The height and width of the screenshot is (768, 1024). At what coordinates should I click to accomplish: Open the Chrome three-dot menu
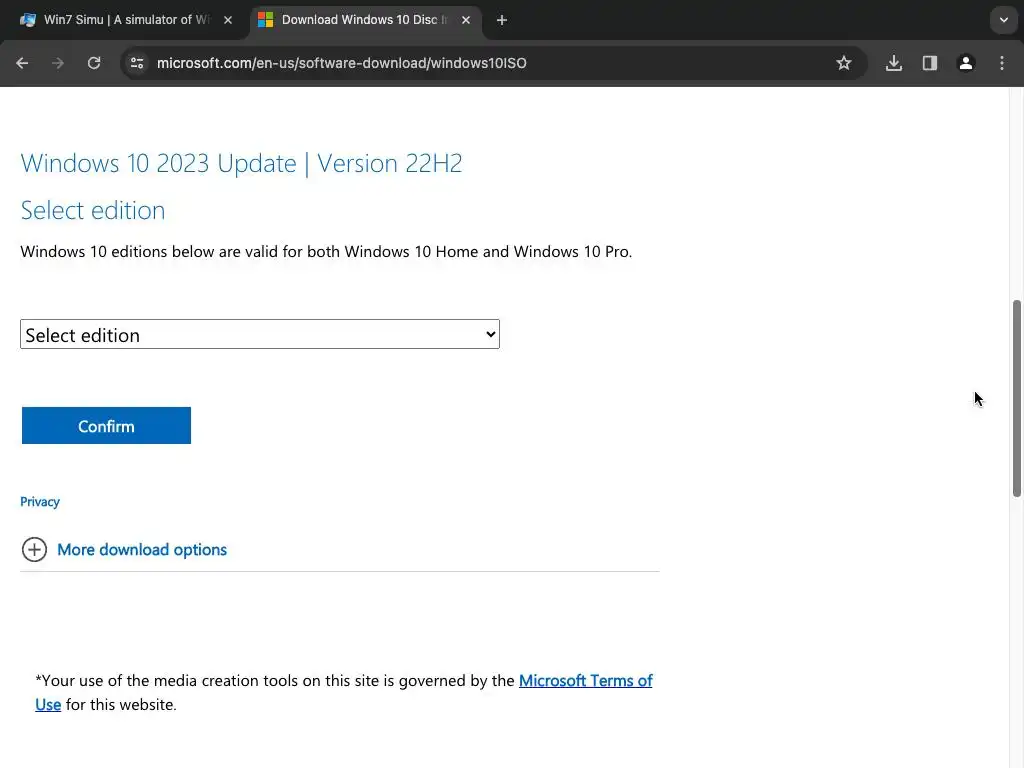1002,63
